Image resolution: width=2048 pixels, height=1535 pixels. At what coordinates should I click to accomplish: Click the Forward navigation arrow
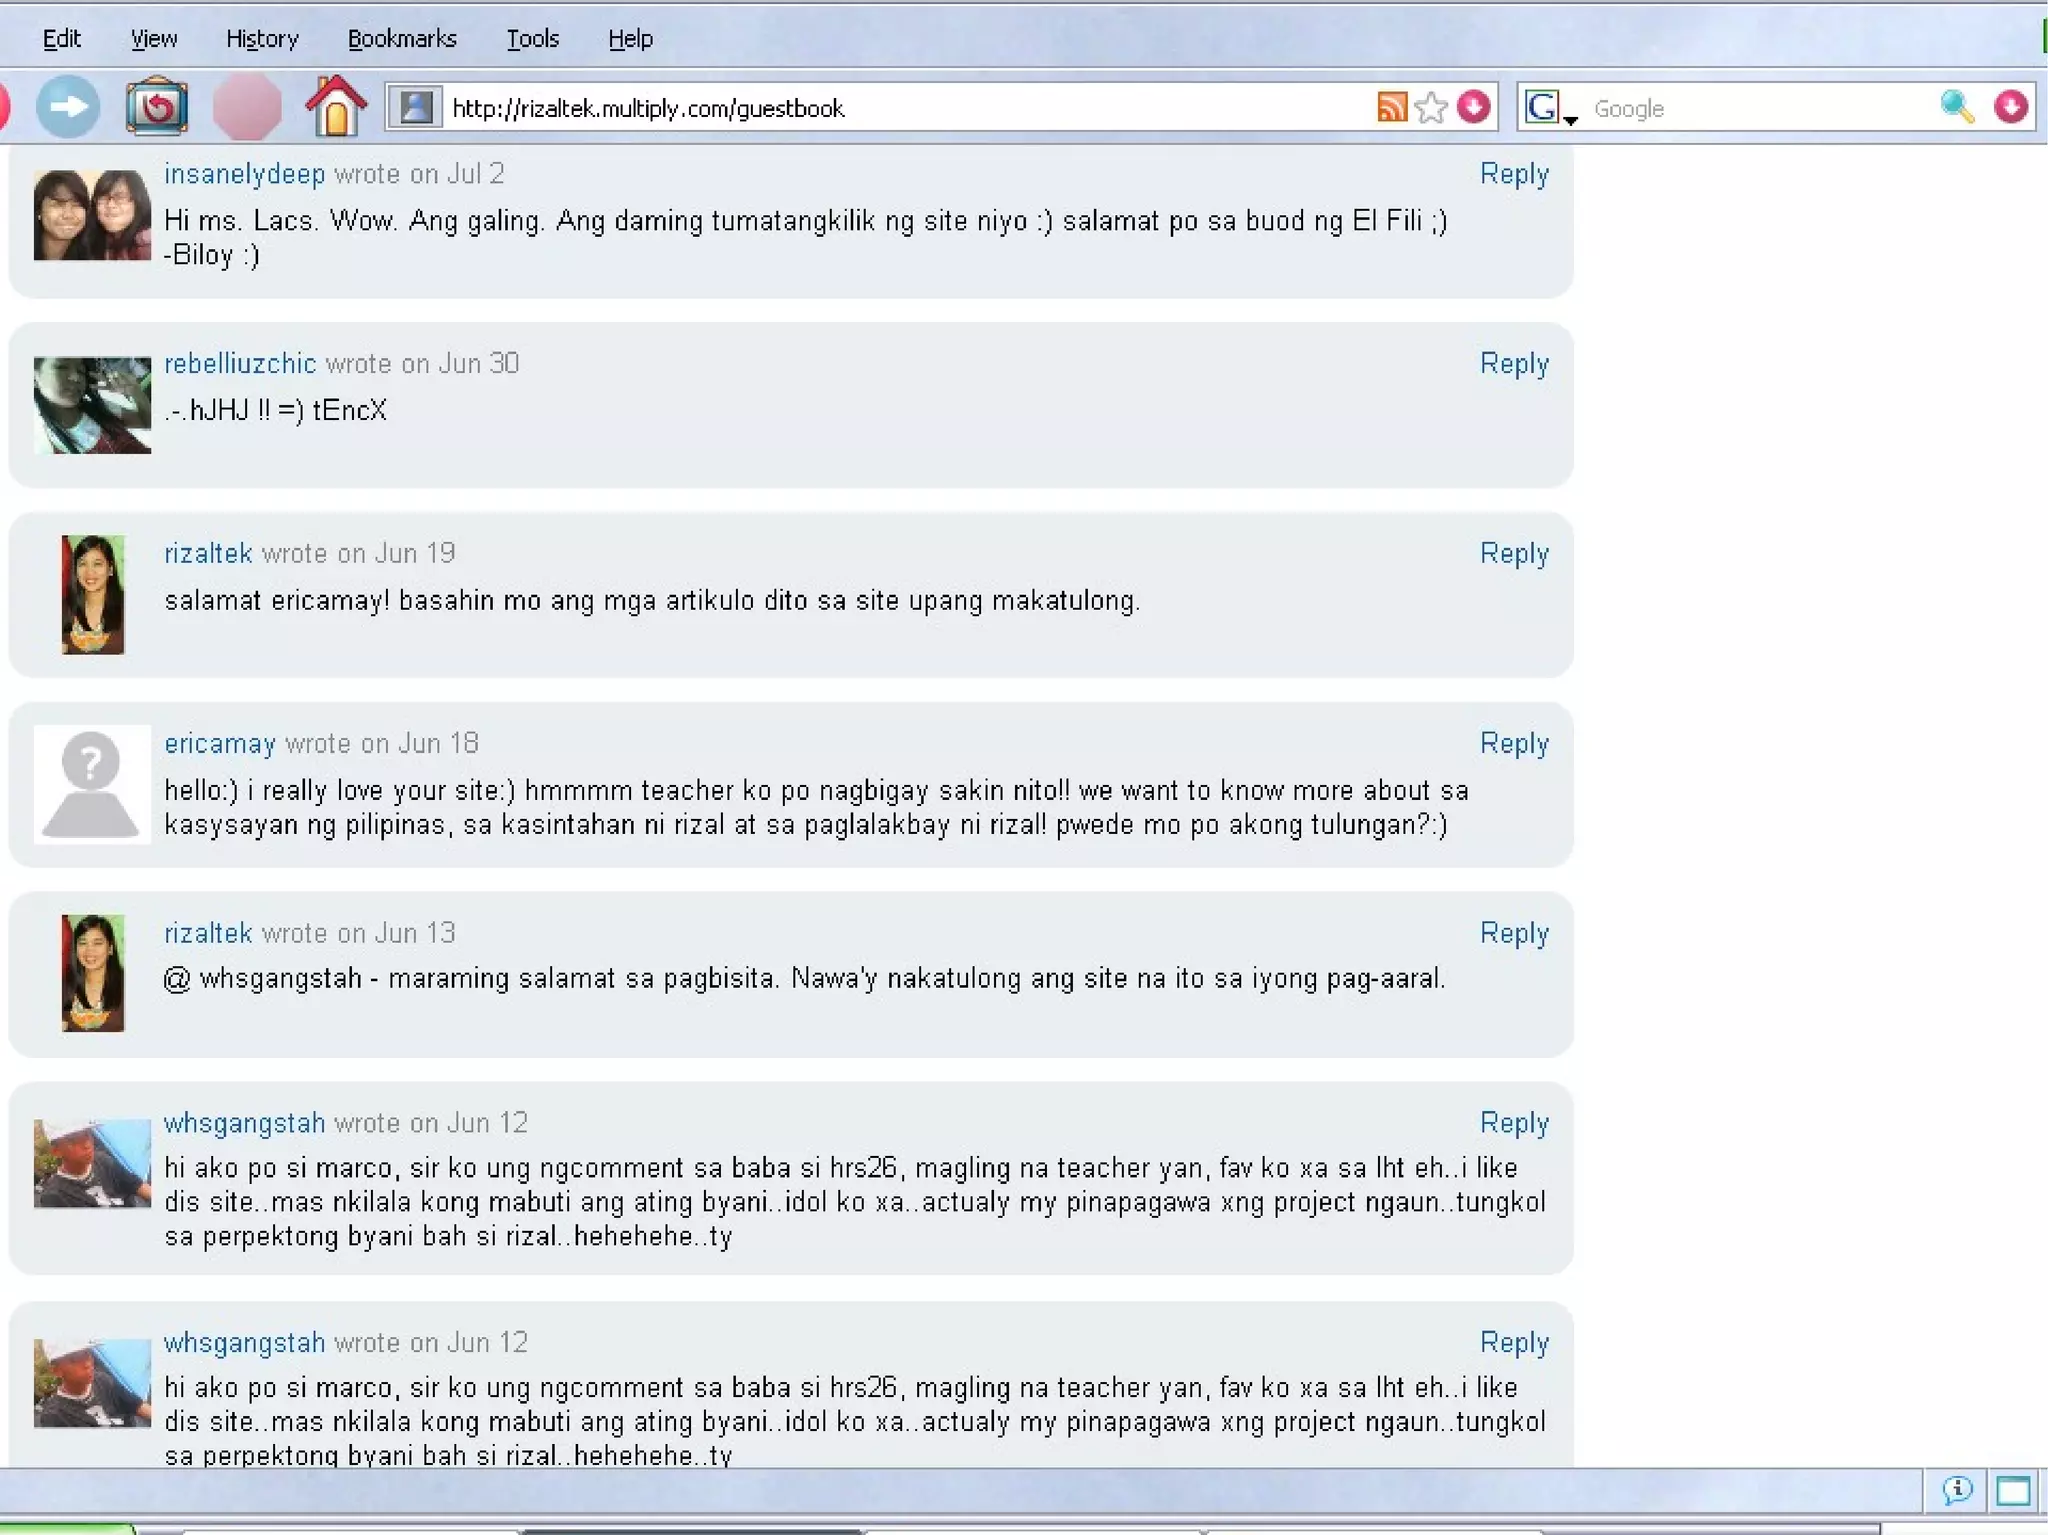pyautogui.click(x=68, y=107)
